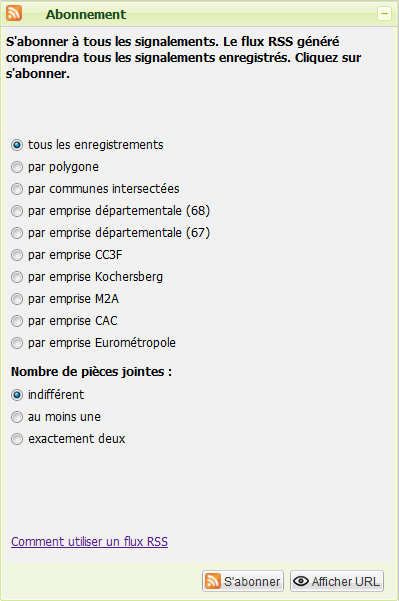
Task: Pick the 'par emprise M2A' option
Action: [17, 299]
